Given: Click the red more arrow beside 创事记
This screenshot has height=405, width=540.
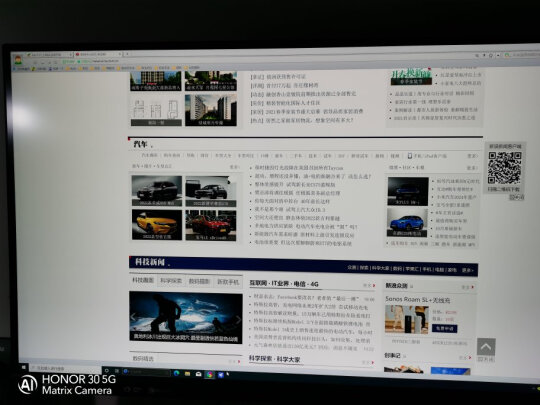Looking at the screenshot, I should [469, 358].
